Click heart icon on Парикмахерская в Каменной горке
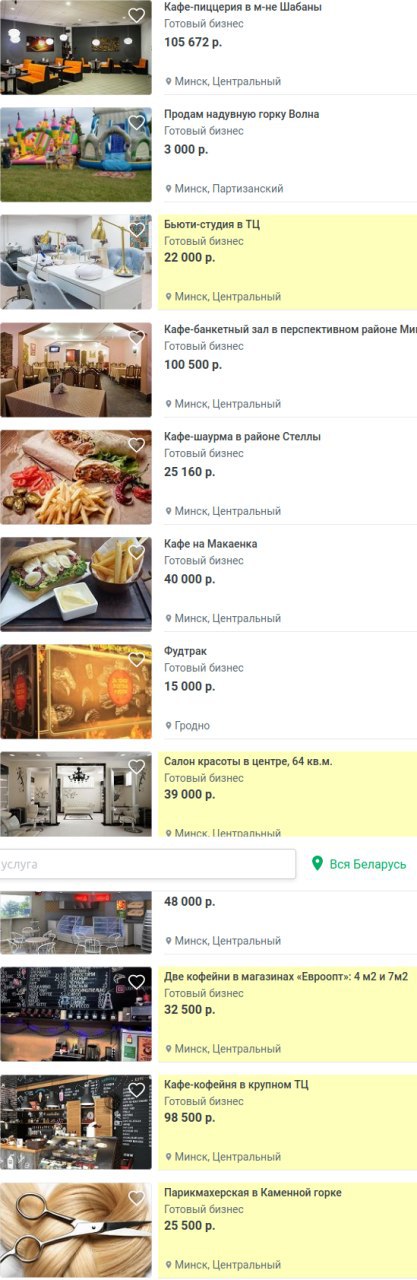The width and height of the screenshot is (417, 1280). click(x=137, y=1198)
